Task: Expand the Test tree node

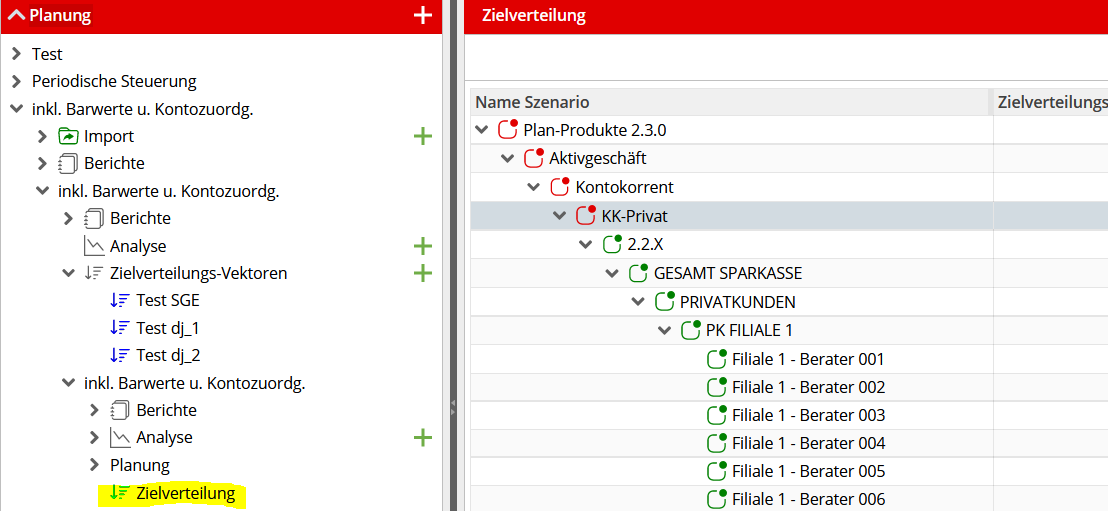Action: point(17,54)
